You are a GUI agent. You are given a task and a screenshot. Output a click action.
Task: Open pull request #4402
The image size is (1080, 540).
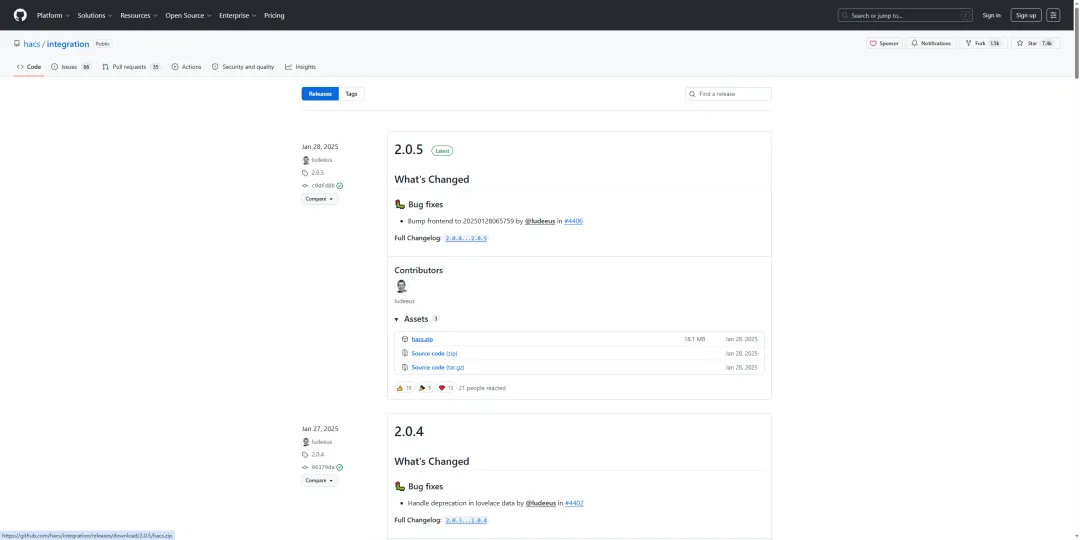574,503
